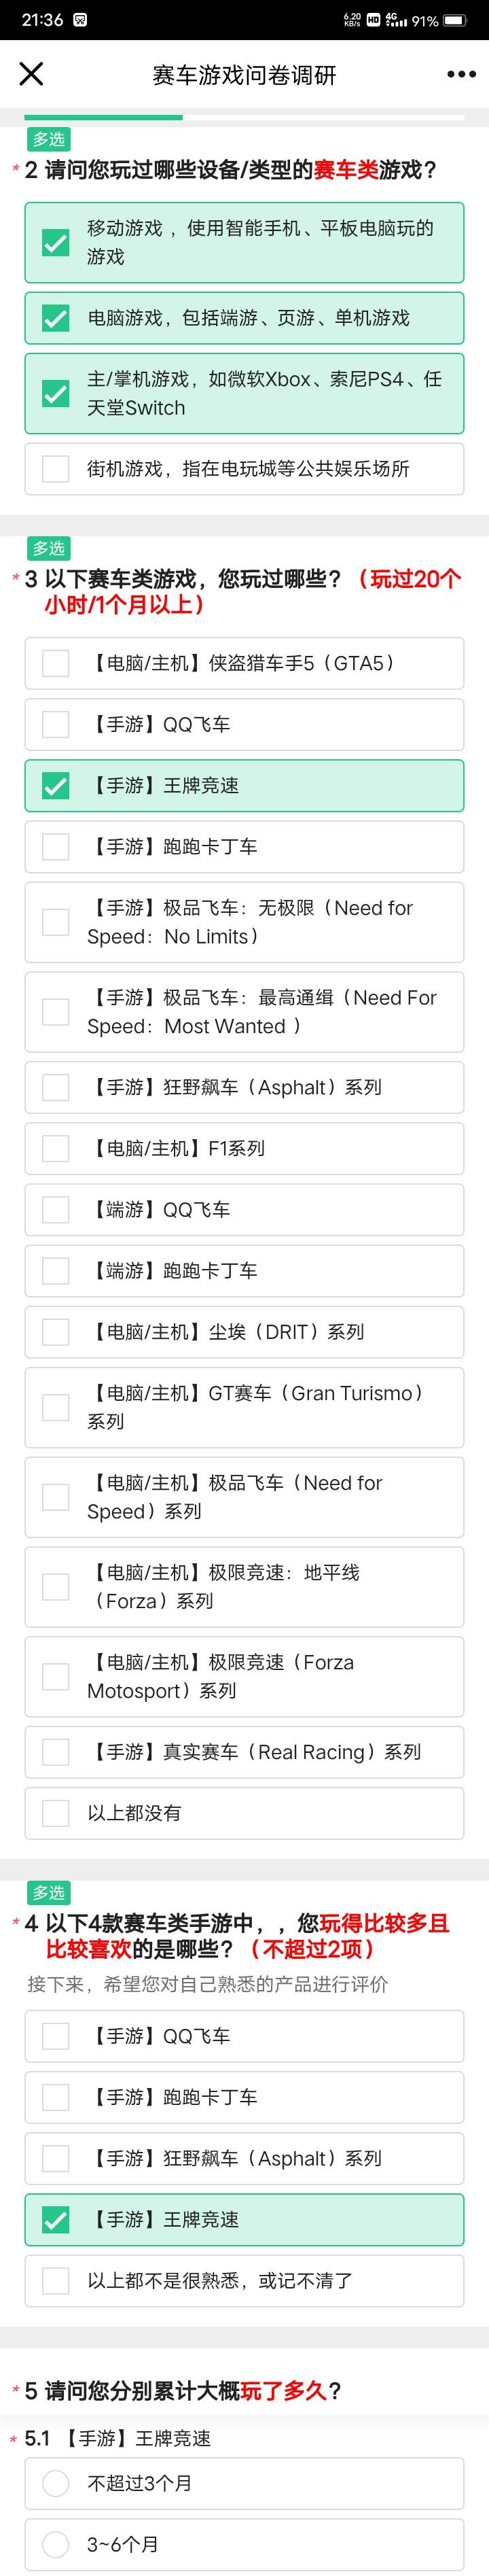The image size is (489, 2576).
Task: Check 侠盗猎车手5 (GTA5) option
Action: pyautogui.click(x=244, y=664)
